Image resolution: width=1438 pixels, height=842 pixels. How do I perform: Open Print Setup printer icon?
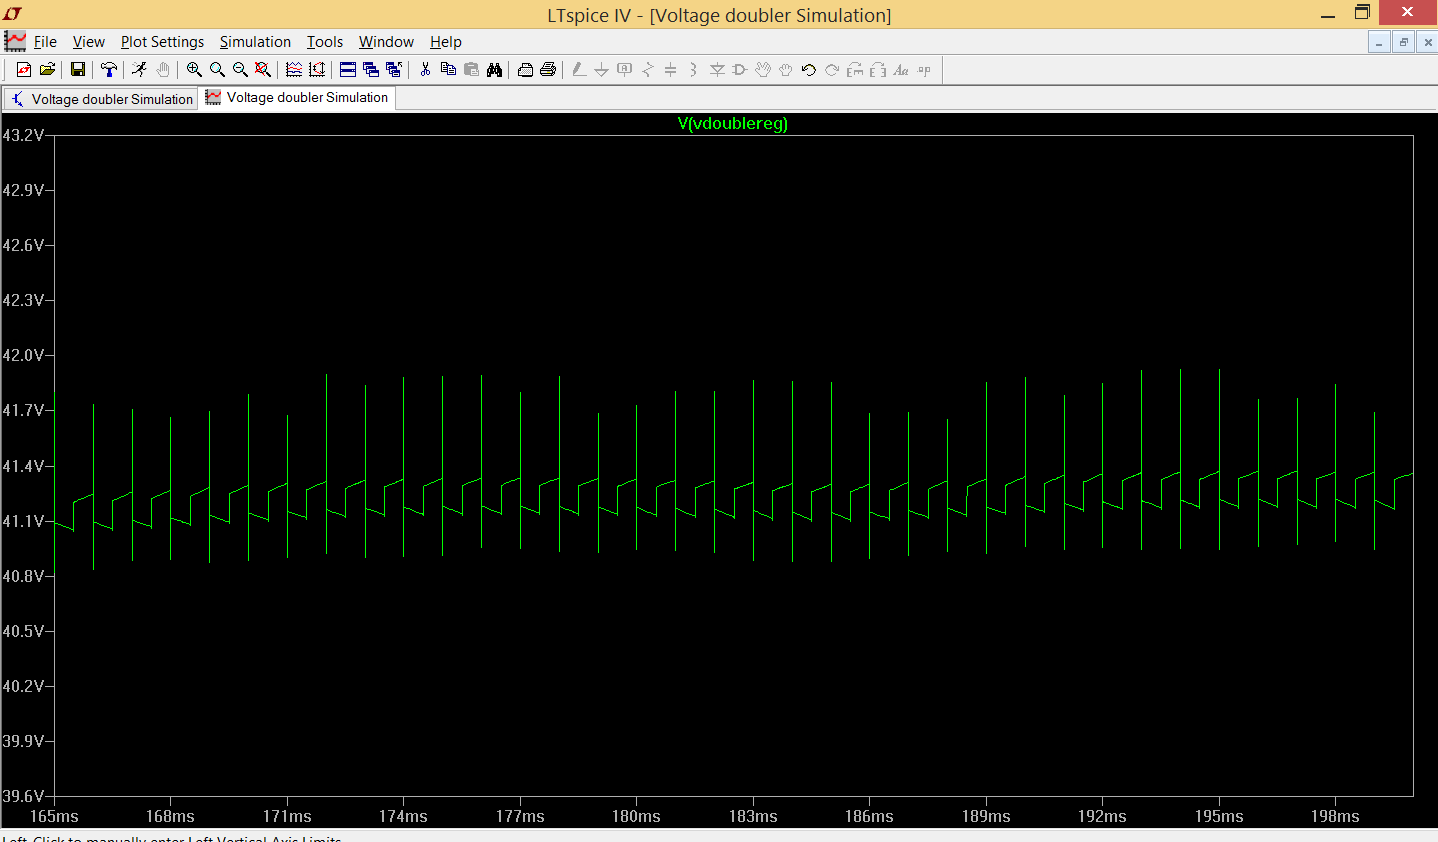pyautogui.click(x=525, y=69)
